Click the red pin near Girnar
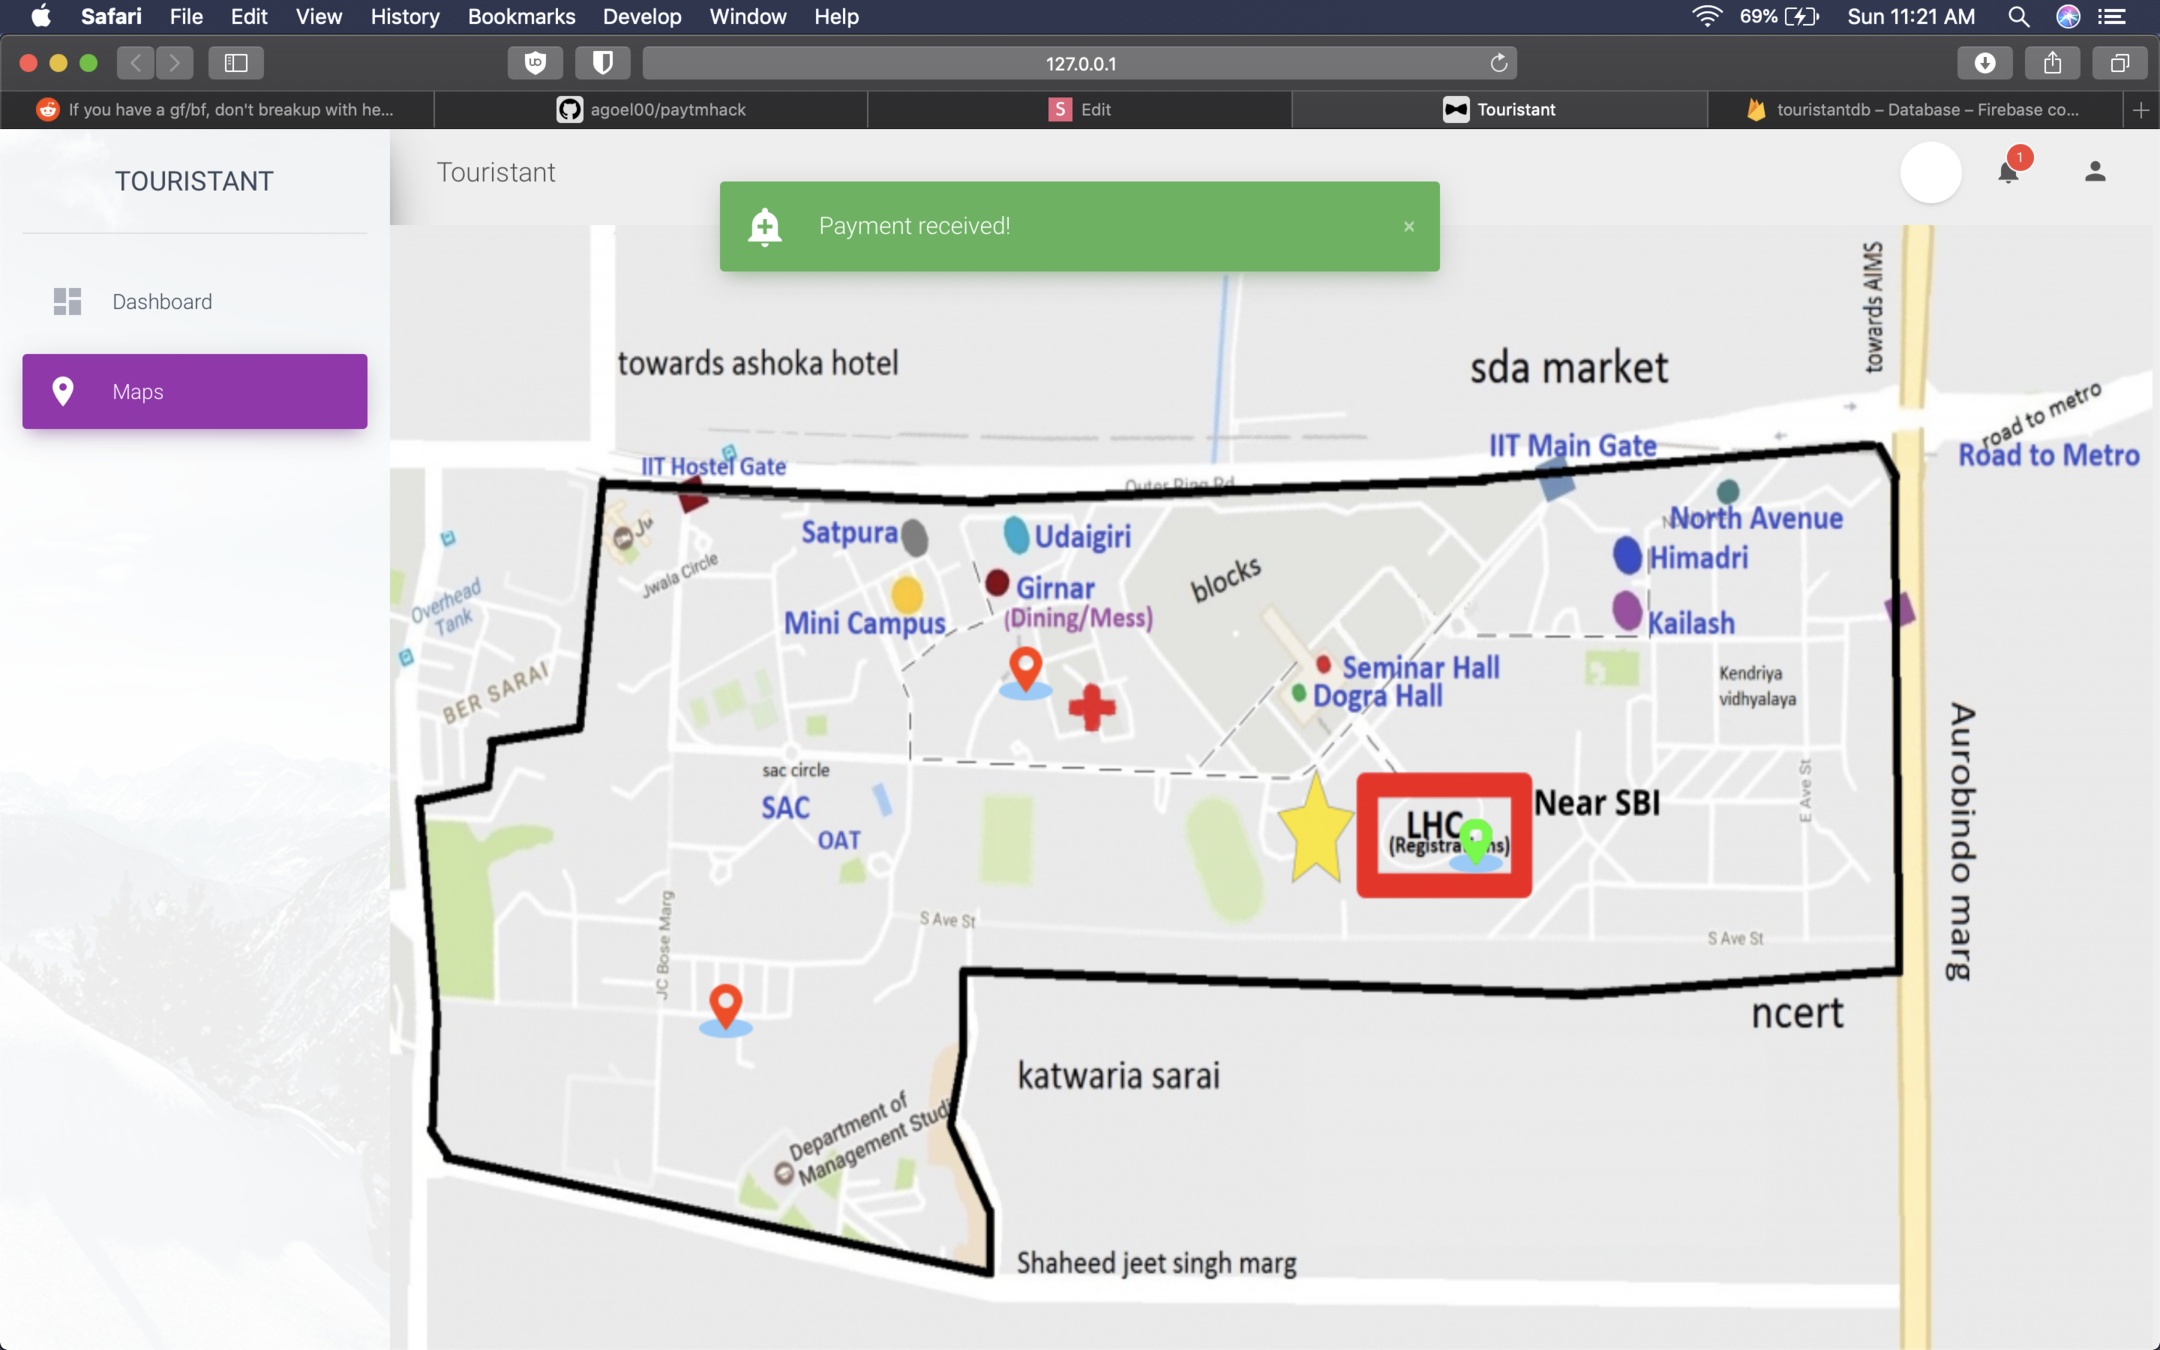The height and width of the screenshot is (1350, 2160). tap(1025, 667)
